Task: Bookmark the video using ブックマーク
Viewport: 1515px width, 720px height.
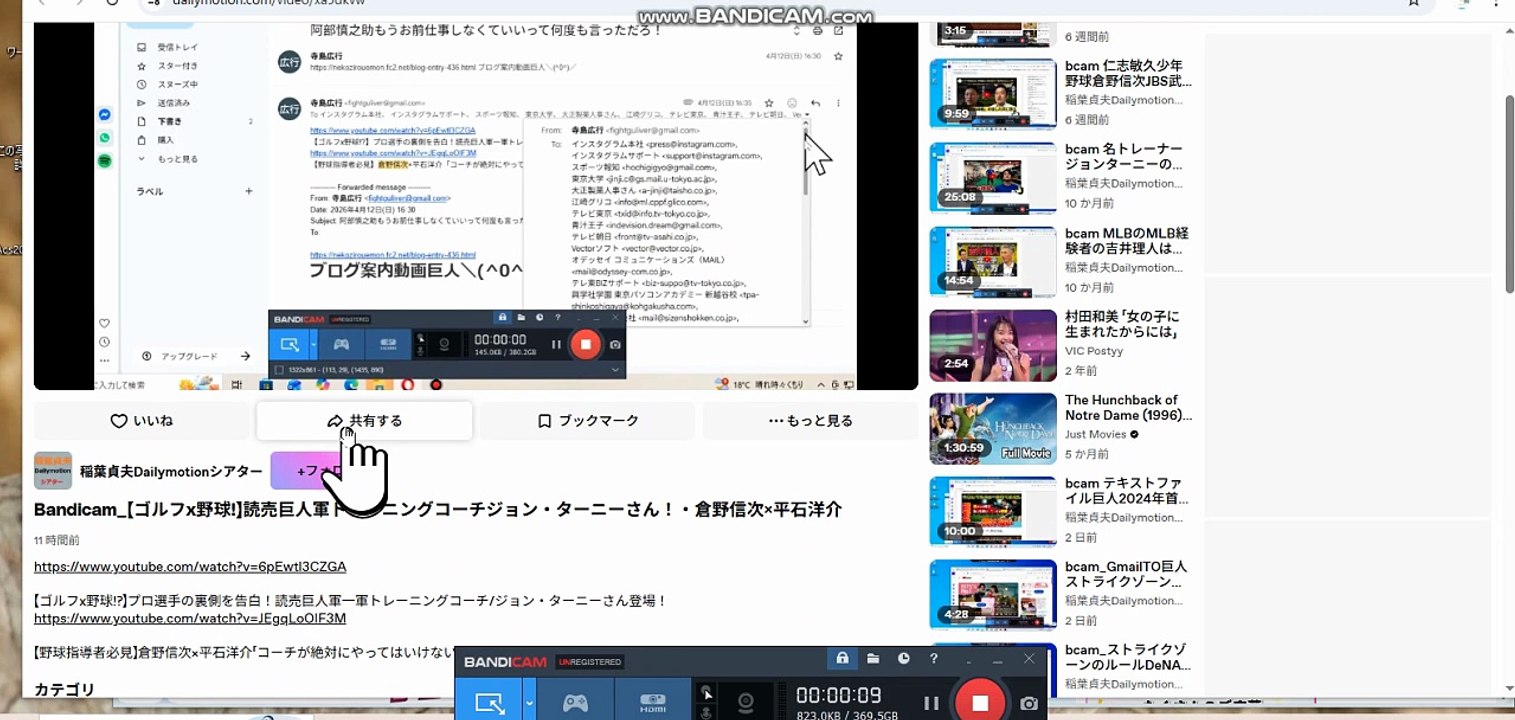Action: pyautogui.click(x=587, y=421)
